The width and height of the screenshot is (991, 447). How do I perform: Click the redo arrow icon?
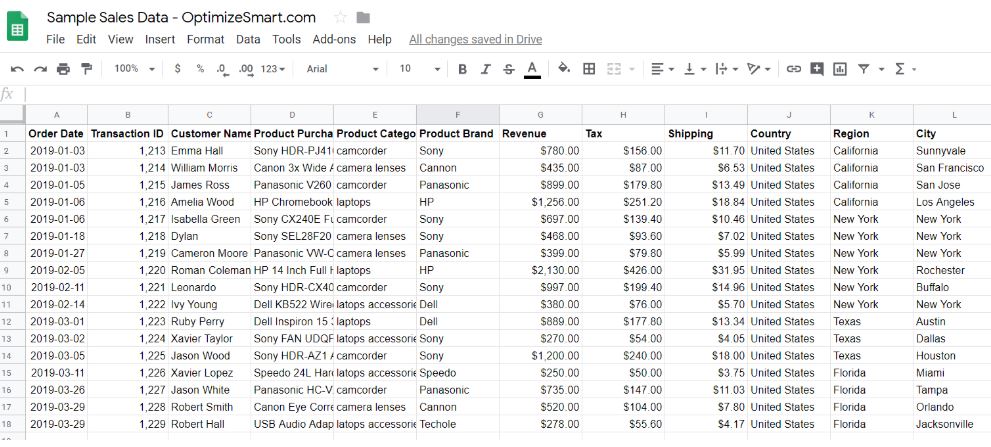pos(40,69)
